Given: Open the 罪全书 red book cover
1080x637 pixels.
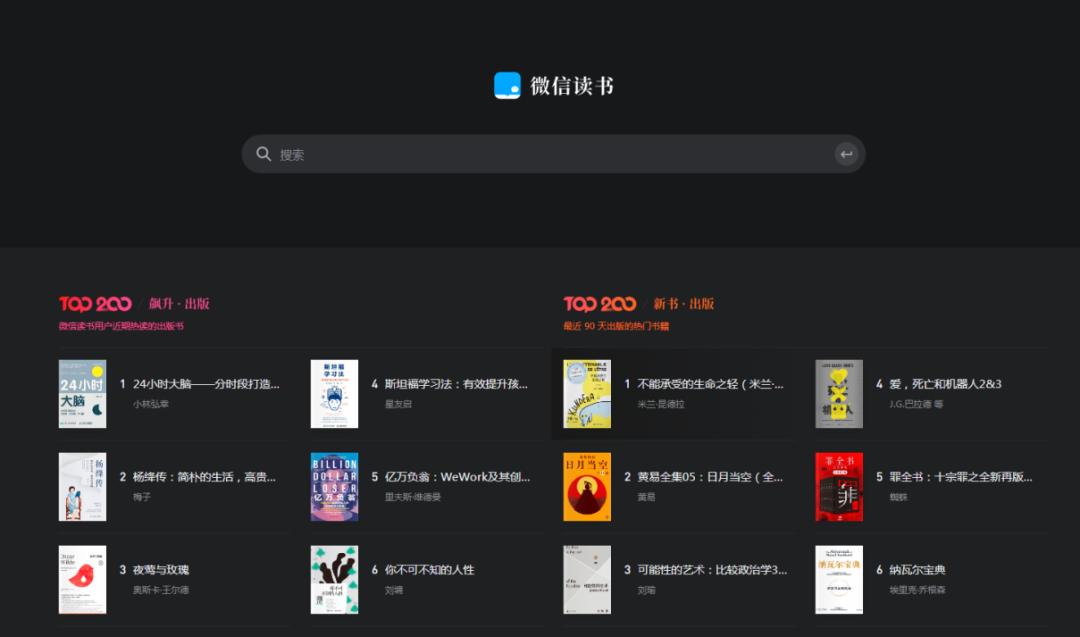Looking at the screenshot, I should pyautogui.click(x=839, y=487).
